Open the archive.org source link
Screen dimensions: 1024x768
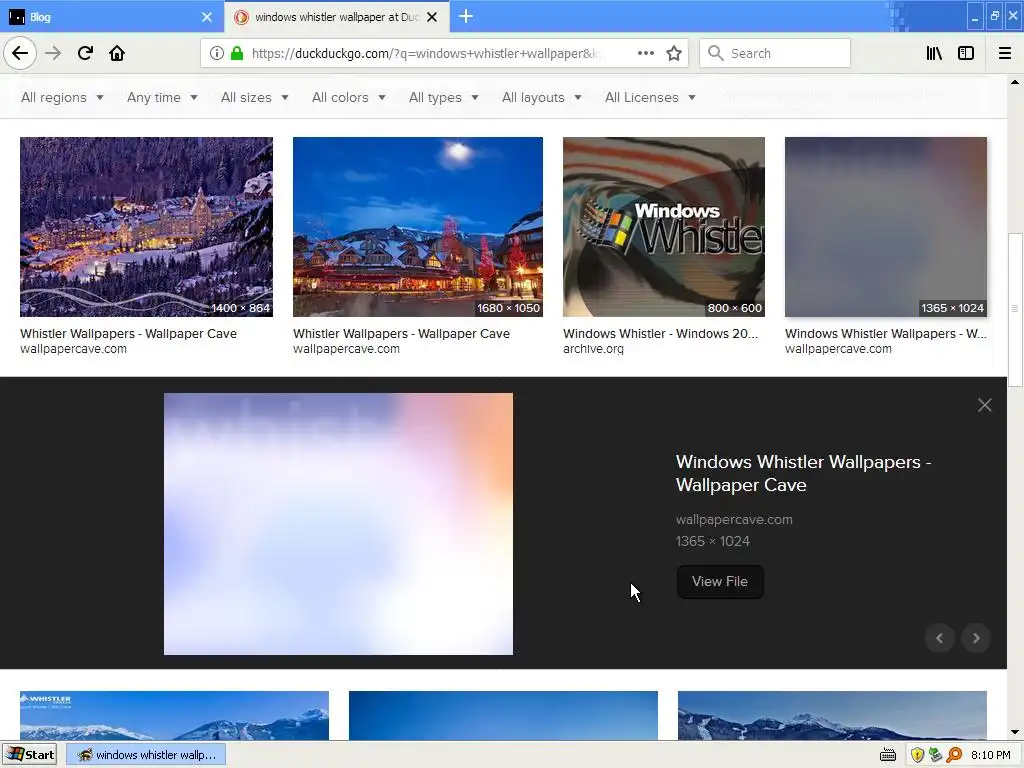[593, 349]
